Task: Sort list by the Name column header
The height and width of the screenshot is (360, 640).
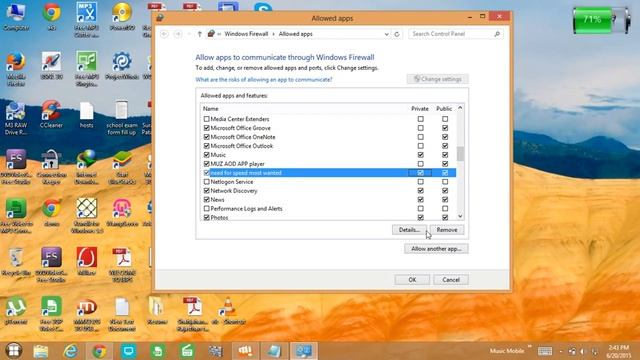Action: [211, 109]
